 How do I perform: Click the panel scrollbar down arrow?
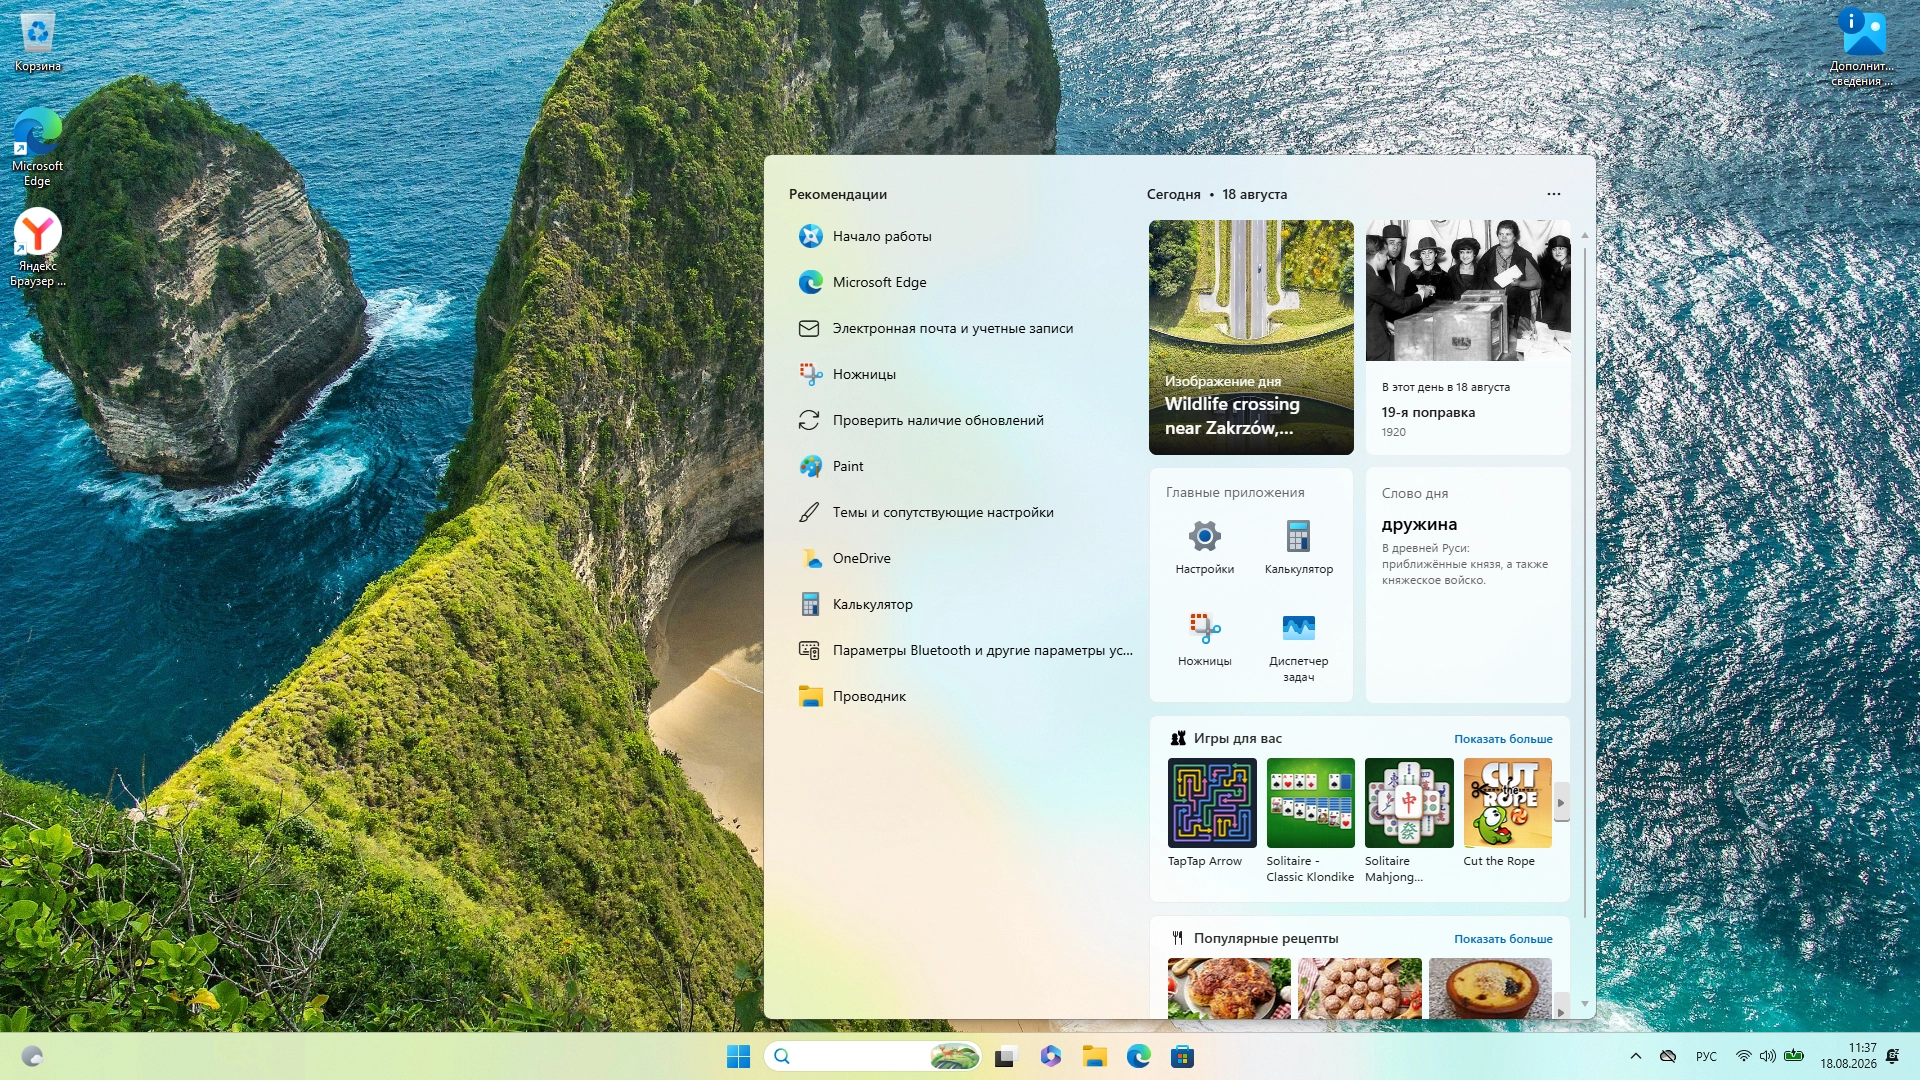[x=1585, y=1004]
